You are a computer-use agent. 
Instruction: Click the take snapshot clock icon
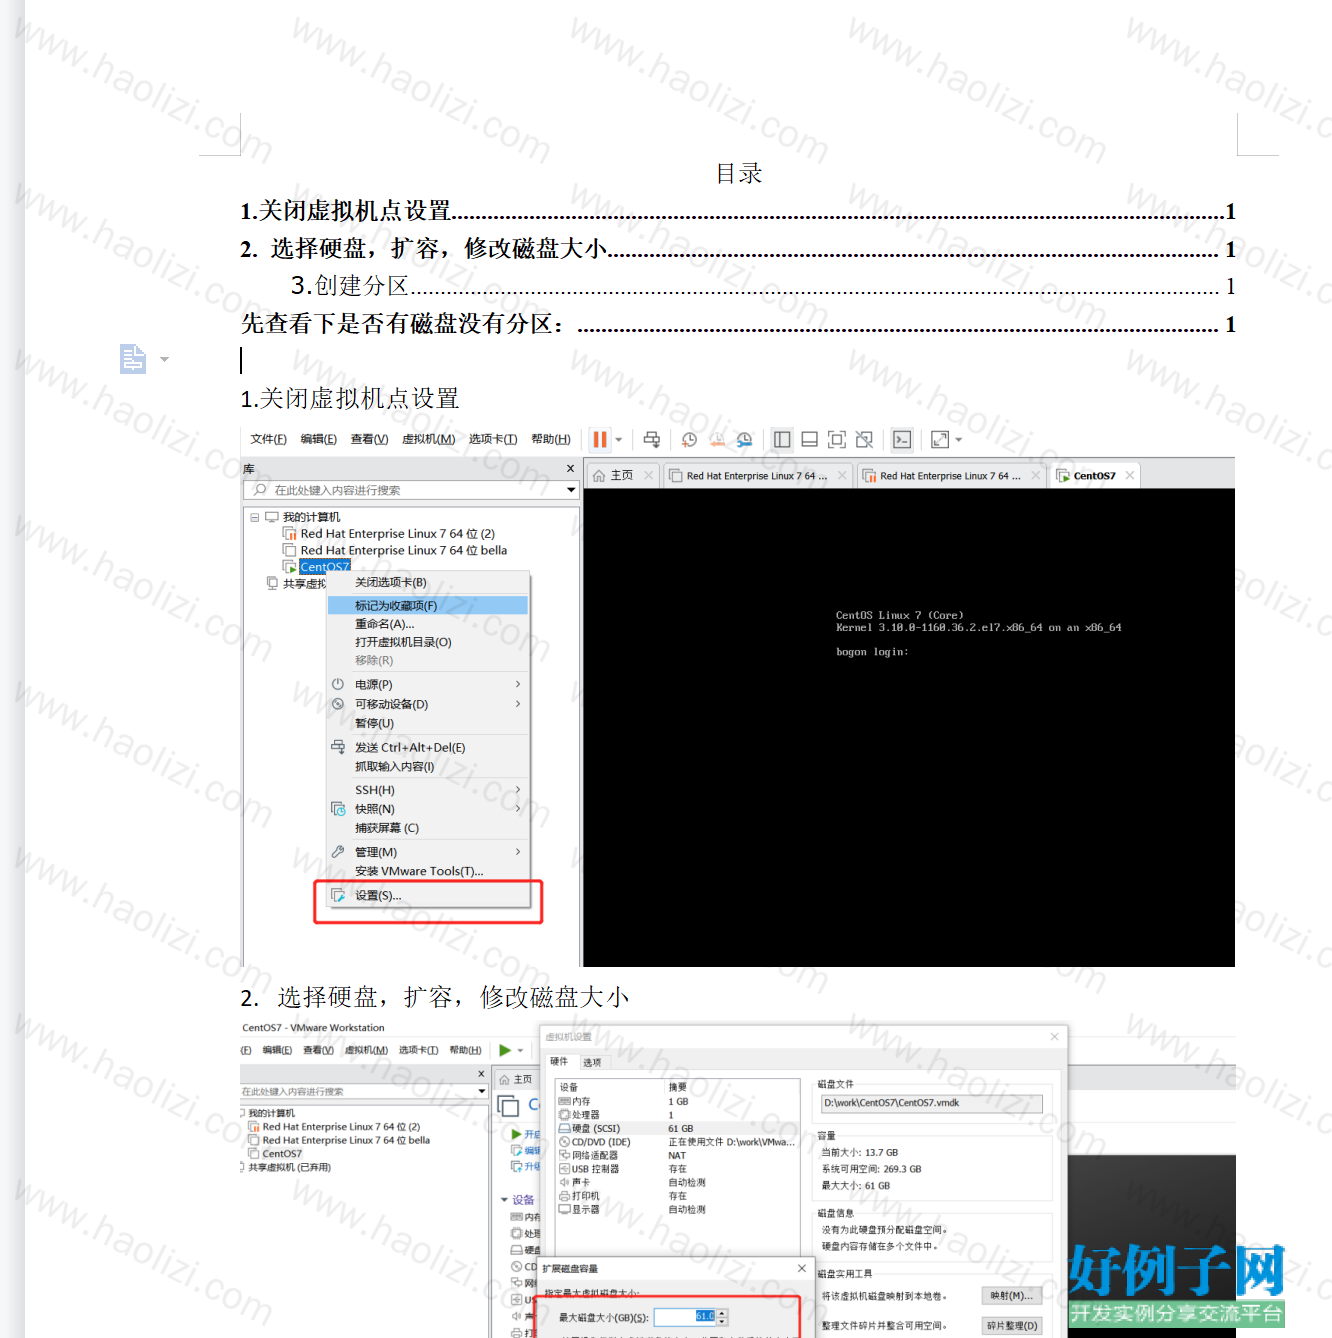point(689,439)
